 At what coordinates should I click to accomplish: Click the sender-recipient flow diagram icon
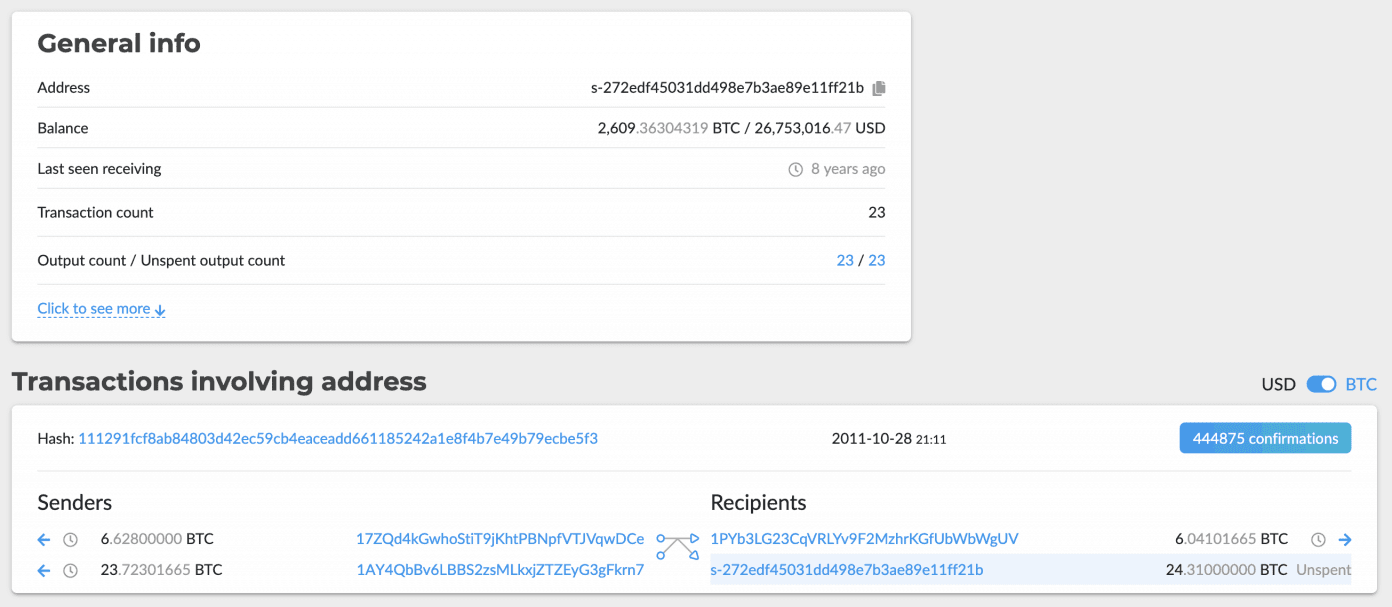coord(677,547)
